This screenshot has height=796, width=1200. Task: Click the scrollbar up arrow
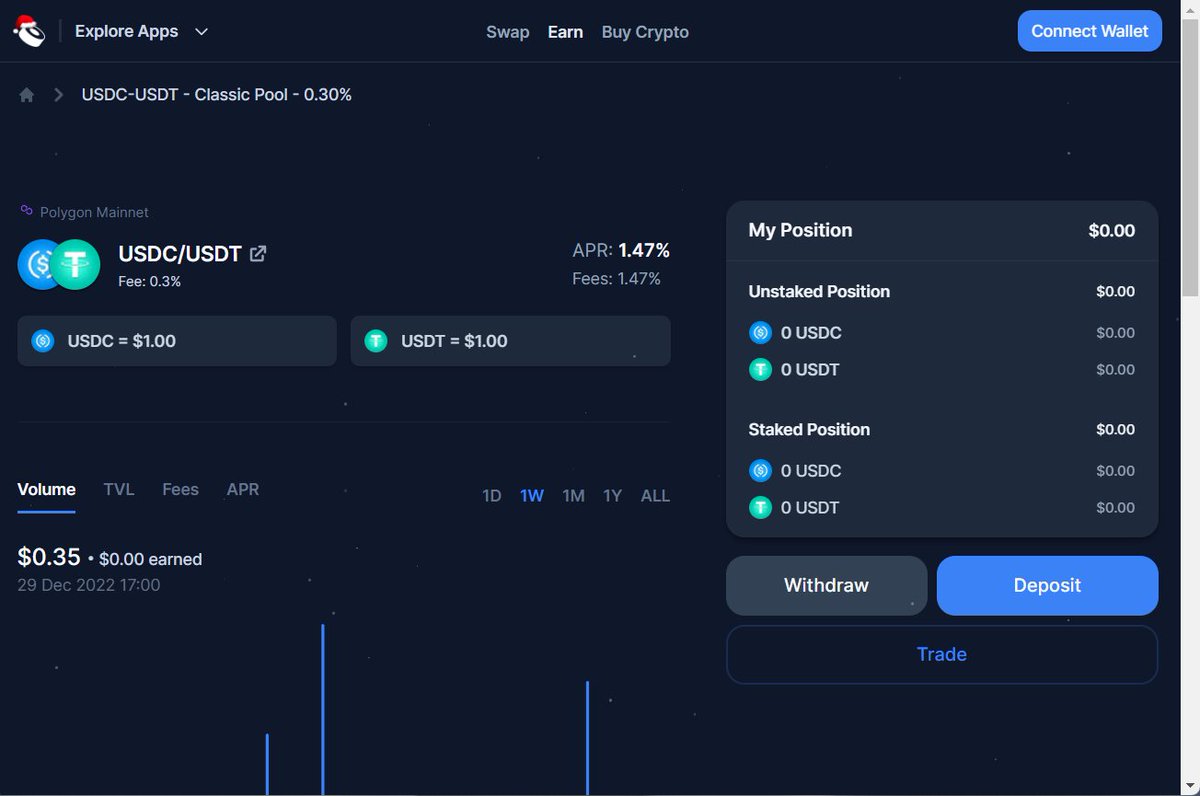(x=1190, y=8)
